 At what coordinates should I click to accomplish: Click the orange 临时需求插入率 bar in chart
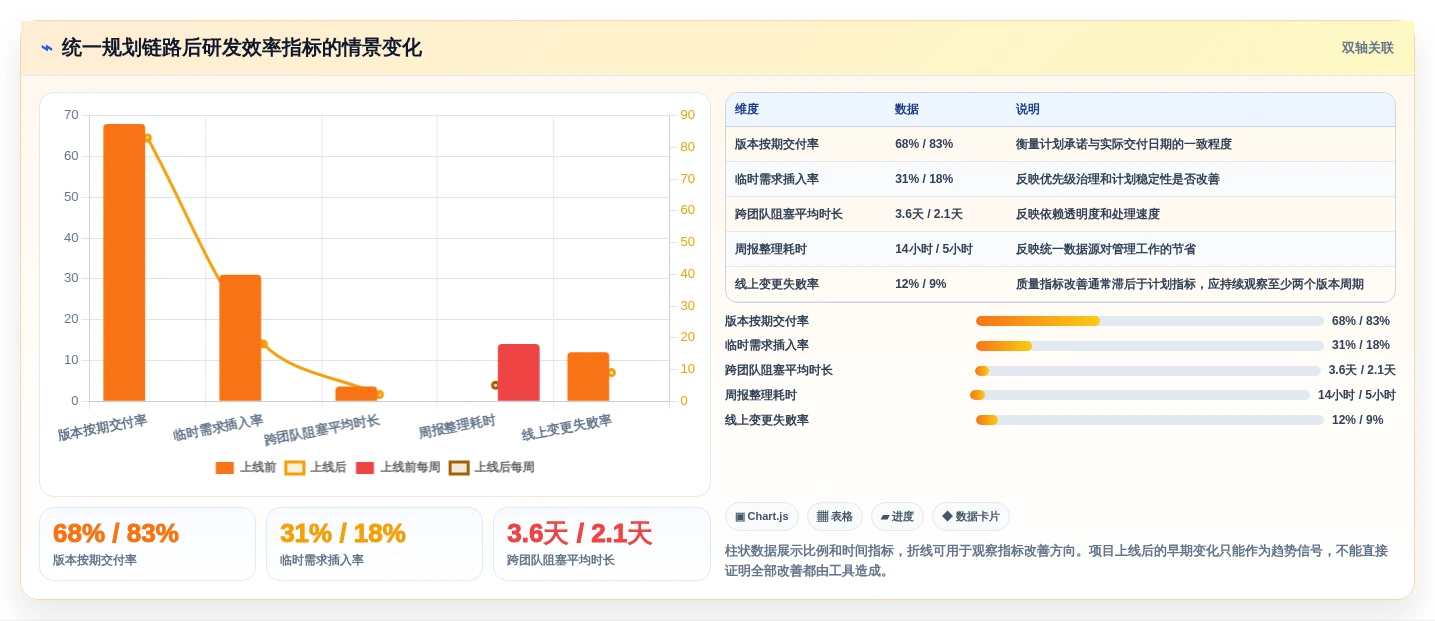point(240,338)
